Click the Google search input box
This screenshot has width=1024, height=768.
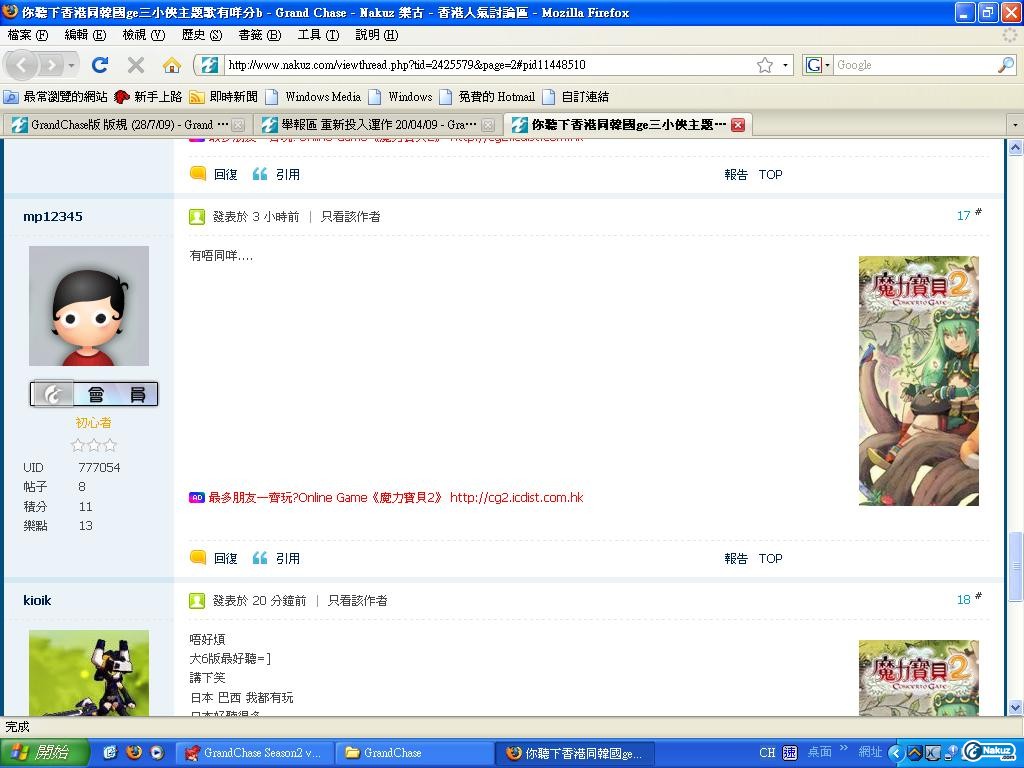916,65
